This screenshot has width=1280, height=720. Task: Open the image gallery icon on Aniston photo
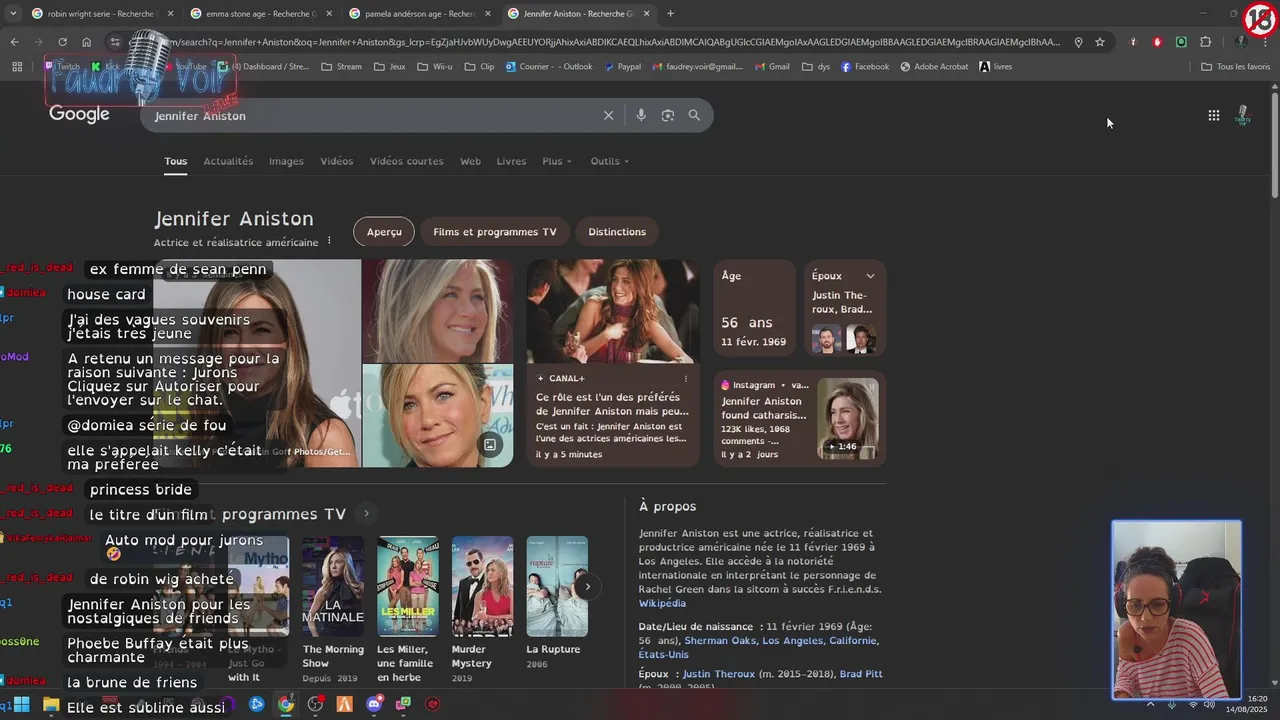[x=490, y=445]
